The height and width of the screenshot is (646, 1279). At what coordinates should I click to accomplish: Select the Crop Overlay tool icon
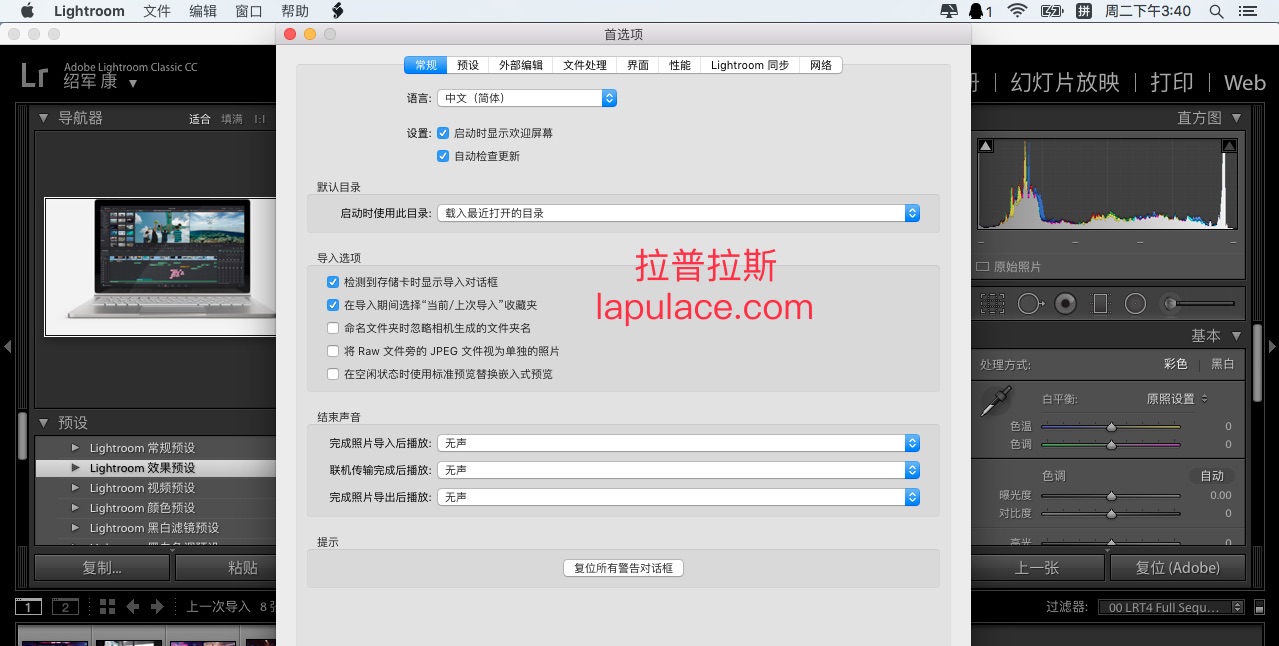tap(992, 303)
